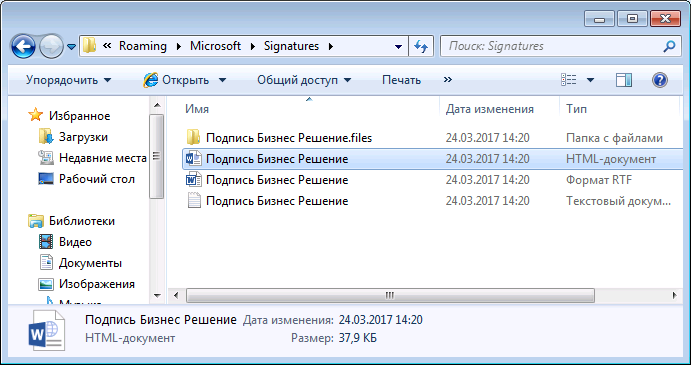
Task: Select Roaming in the address path
Action: [143, 46]
